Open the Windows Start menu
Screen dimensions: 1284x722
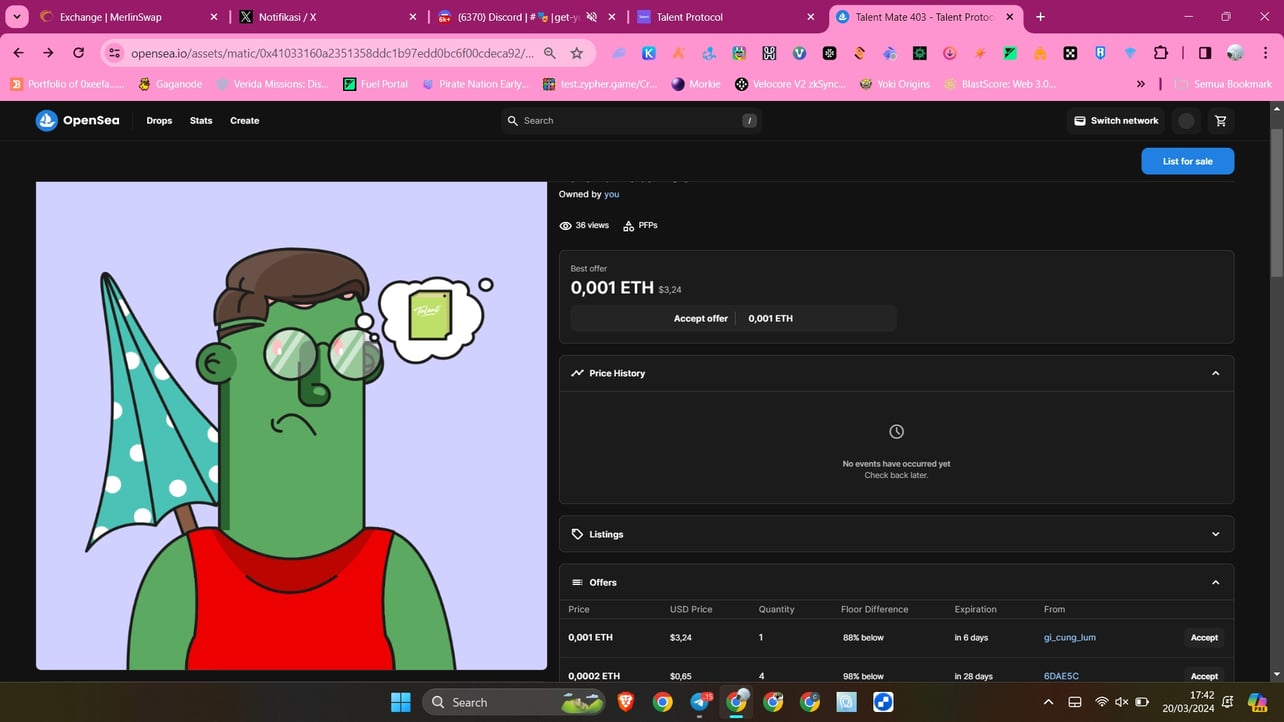click(401, 702)
